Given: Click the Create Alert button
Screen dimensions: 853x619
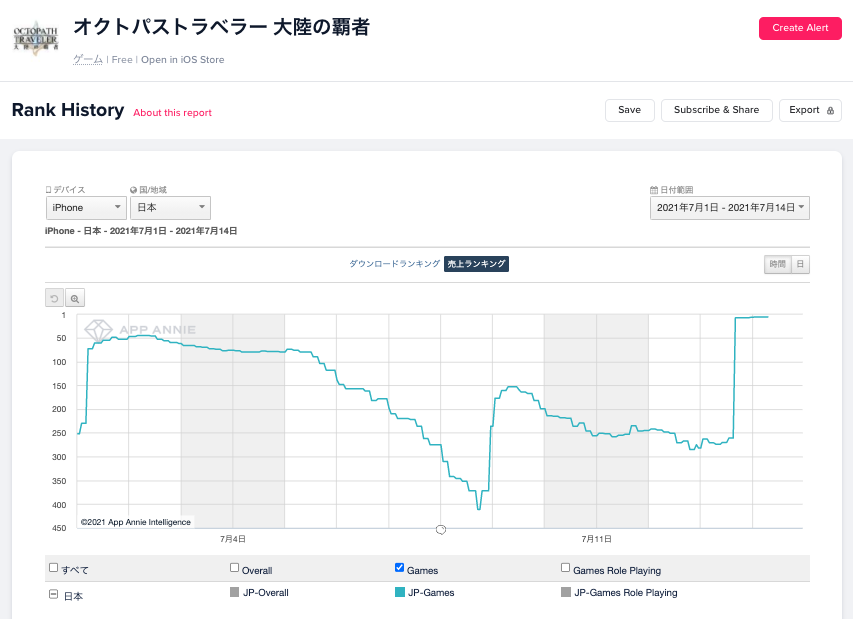Looking at the screenshot, I should click(800, 28).
